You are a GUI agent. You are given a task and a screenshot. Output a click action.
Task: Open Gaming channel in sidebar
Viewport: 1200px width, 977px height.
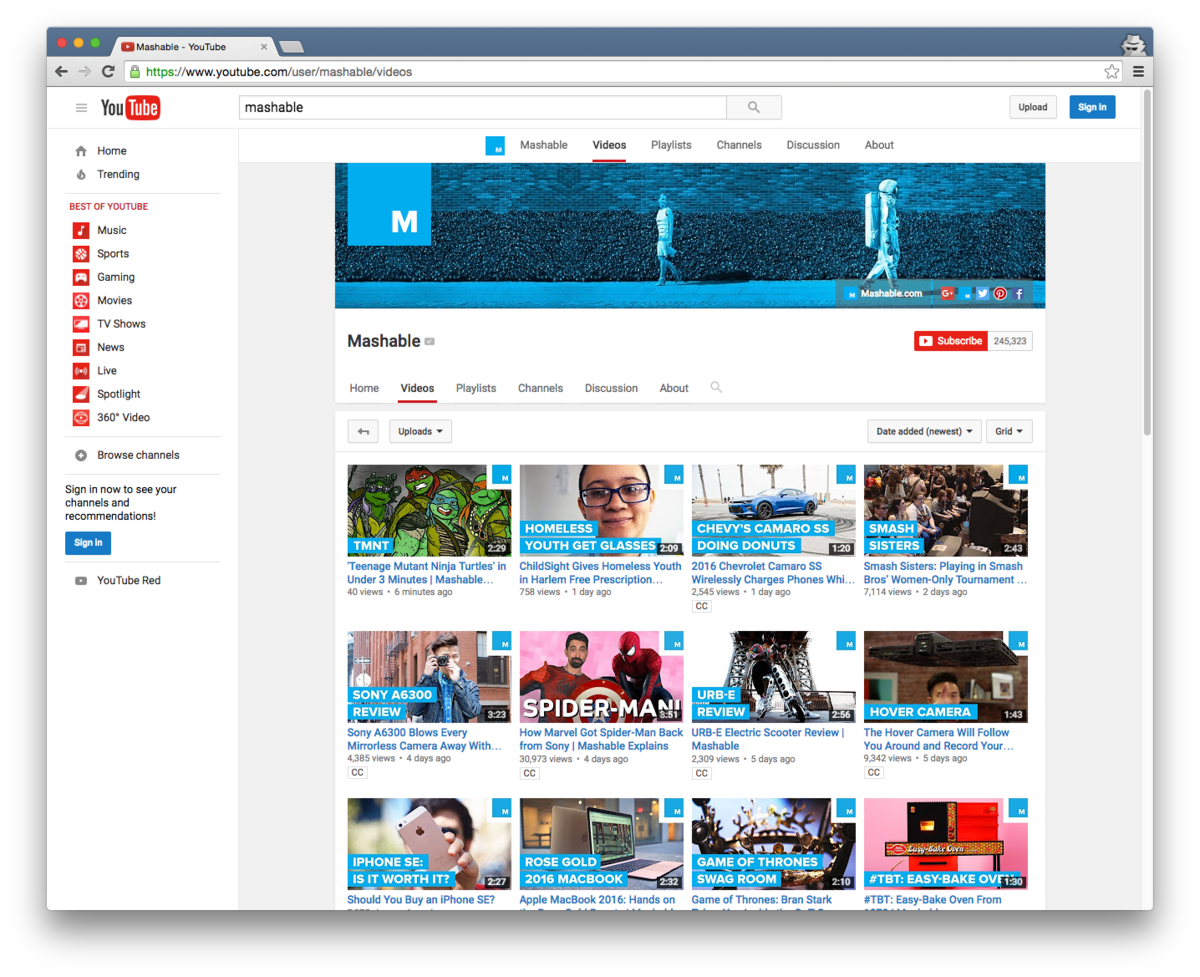click(115, 277)
